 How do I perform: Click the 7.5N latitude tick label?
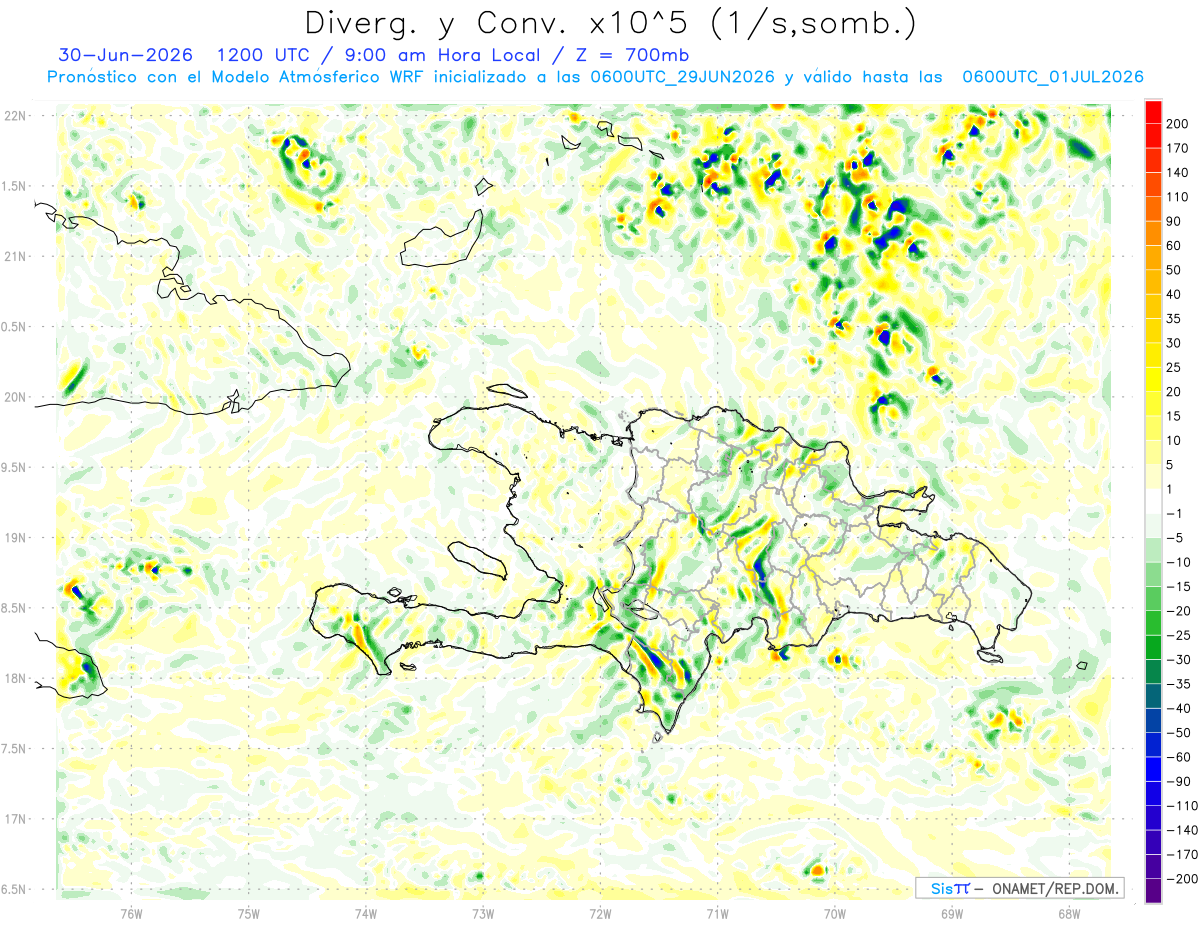[15, 748]
